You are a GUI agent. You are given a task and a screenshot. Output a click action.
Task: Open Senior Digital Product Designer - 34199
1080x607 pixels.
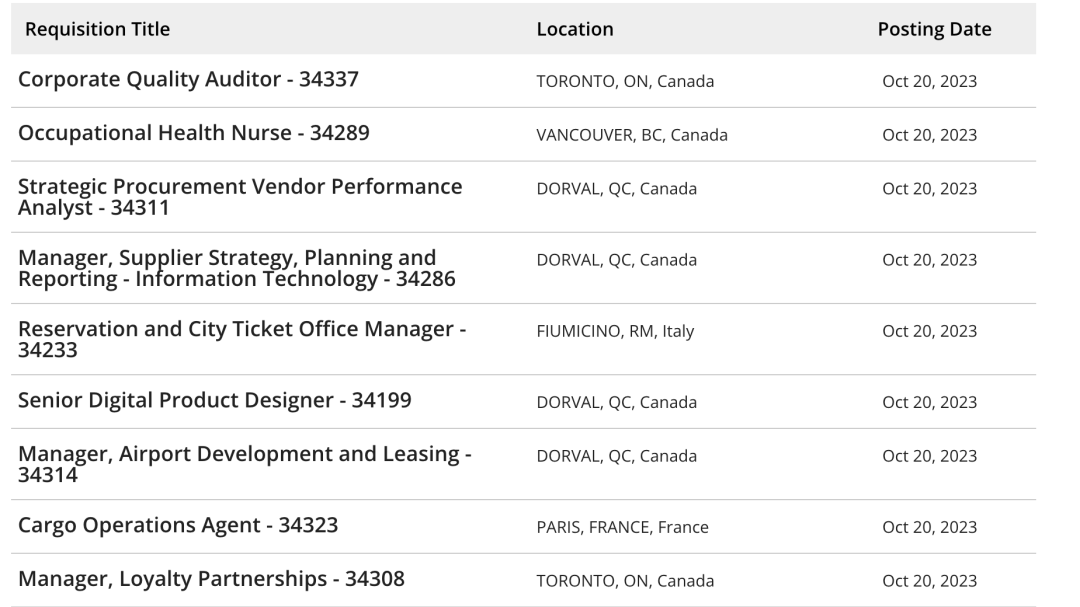(214, 401)
